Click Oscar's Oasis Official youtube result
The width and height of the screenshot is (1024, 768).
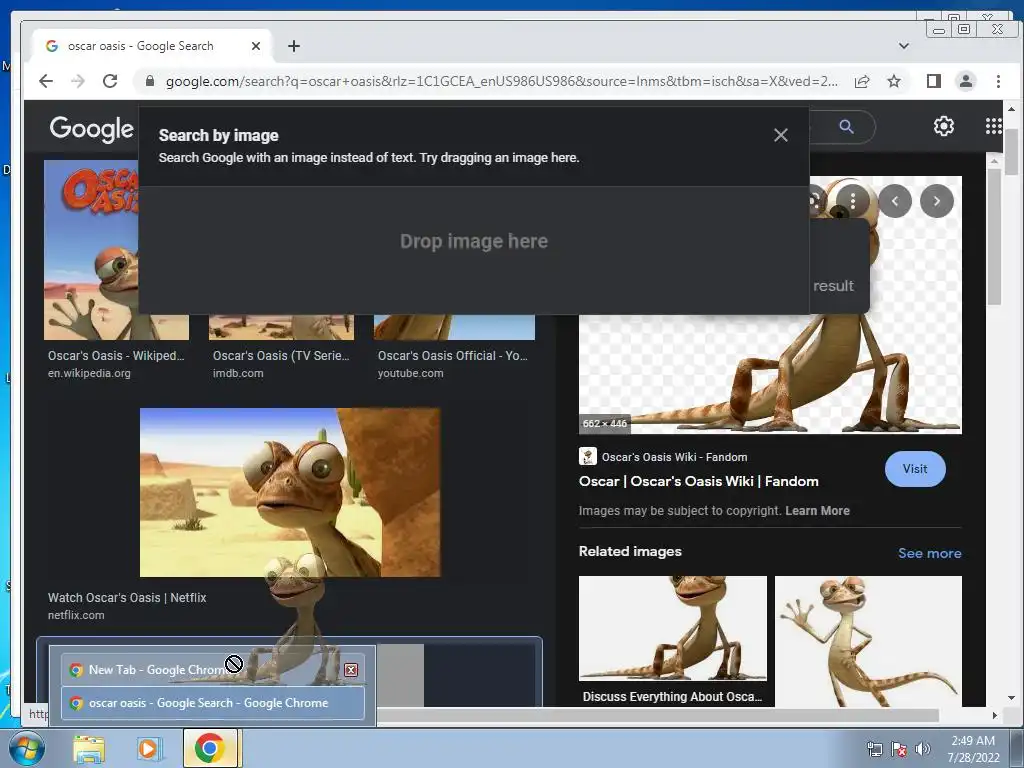point(453,356)
